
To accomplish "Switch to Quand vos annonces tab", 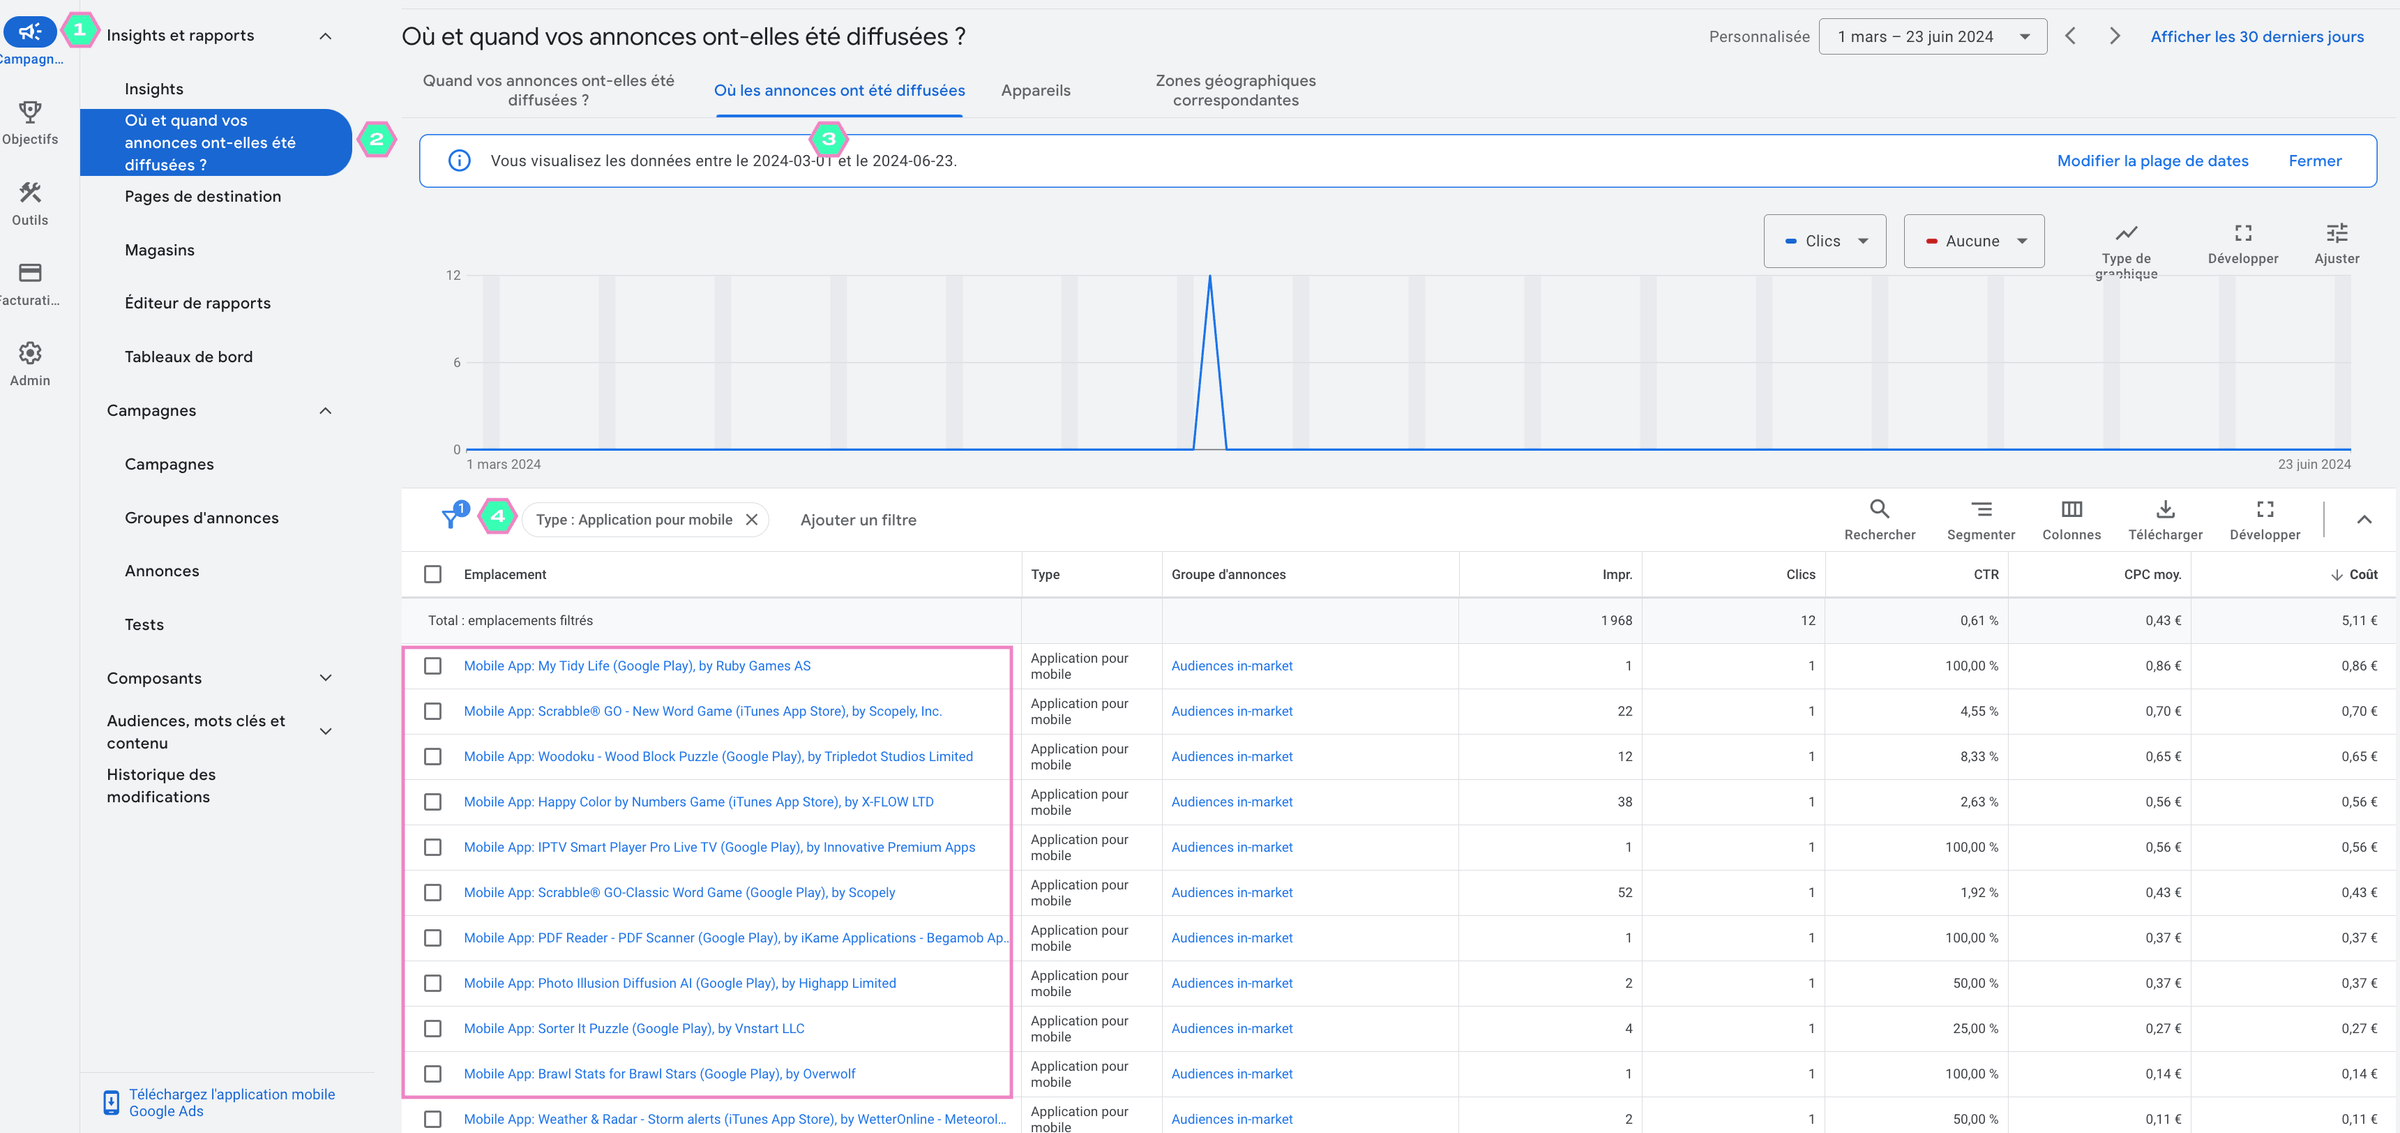I will click(x=548, y=90).
